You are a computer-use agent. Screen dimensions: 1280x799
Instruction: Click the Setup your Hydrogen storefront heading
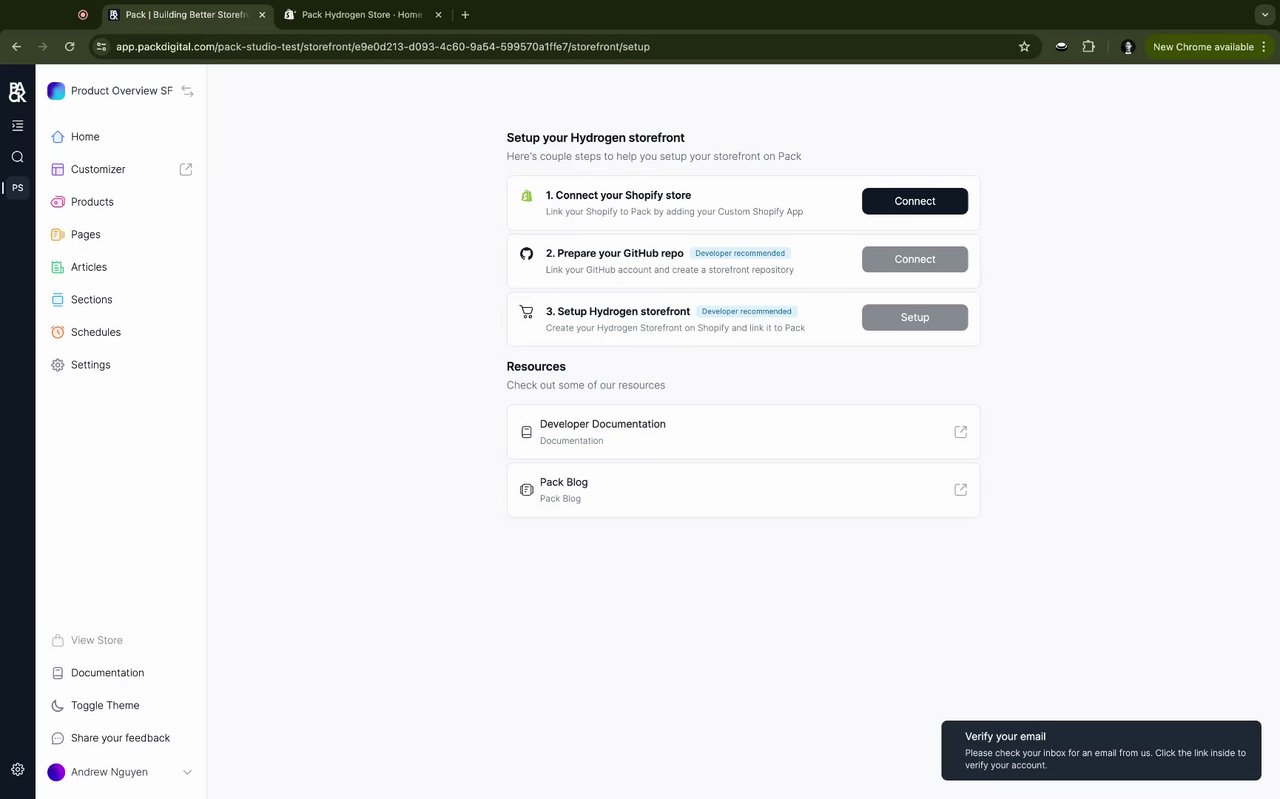tap(595, 138)
